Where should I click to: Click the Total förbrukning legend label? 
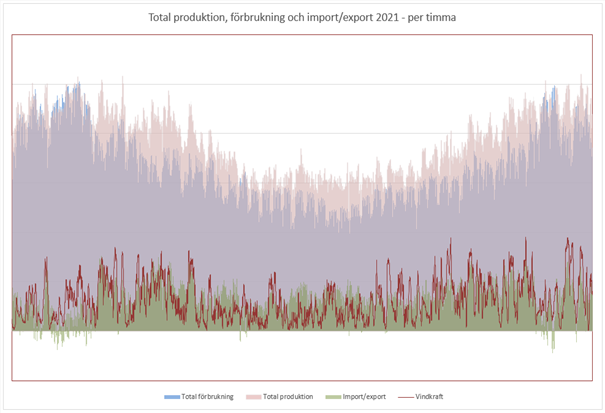coord(208,396)
